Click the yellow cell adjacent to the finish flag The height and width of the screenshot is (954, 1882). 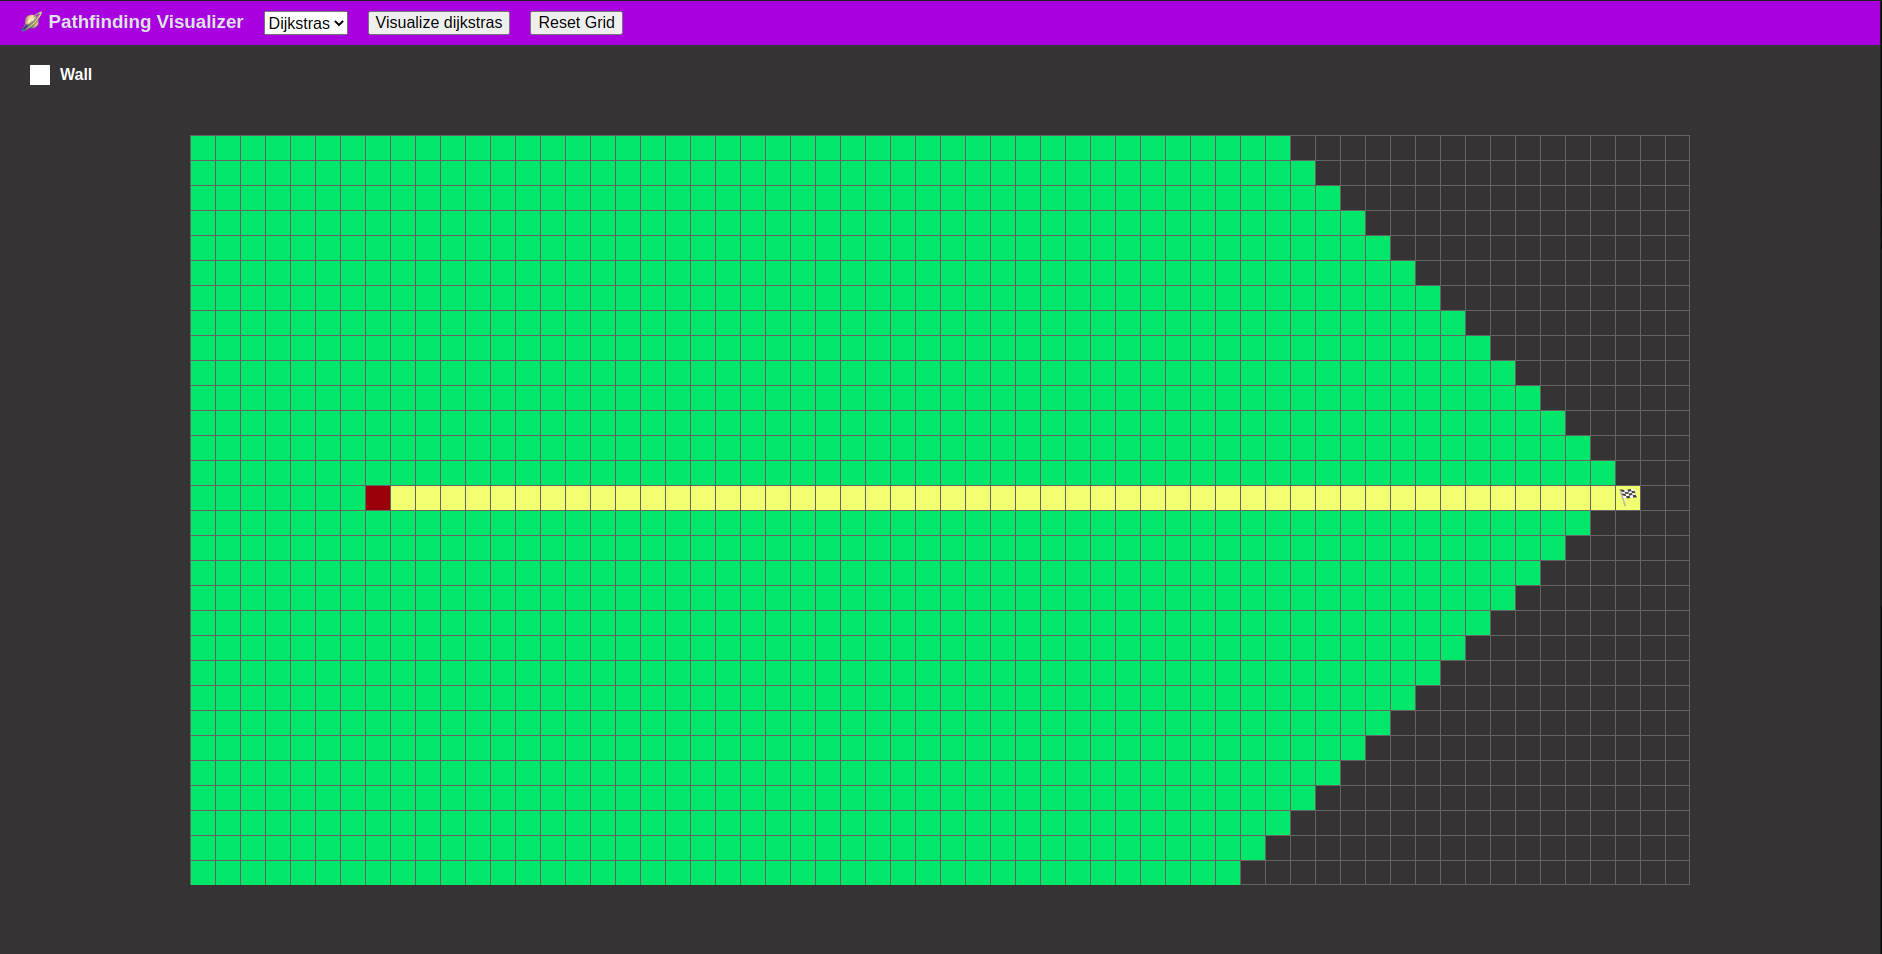pyautogui.click(x=1603, y=497)
